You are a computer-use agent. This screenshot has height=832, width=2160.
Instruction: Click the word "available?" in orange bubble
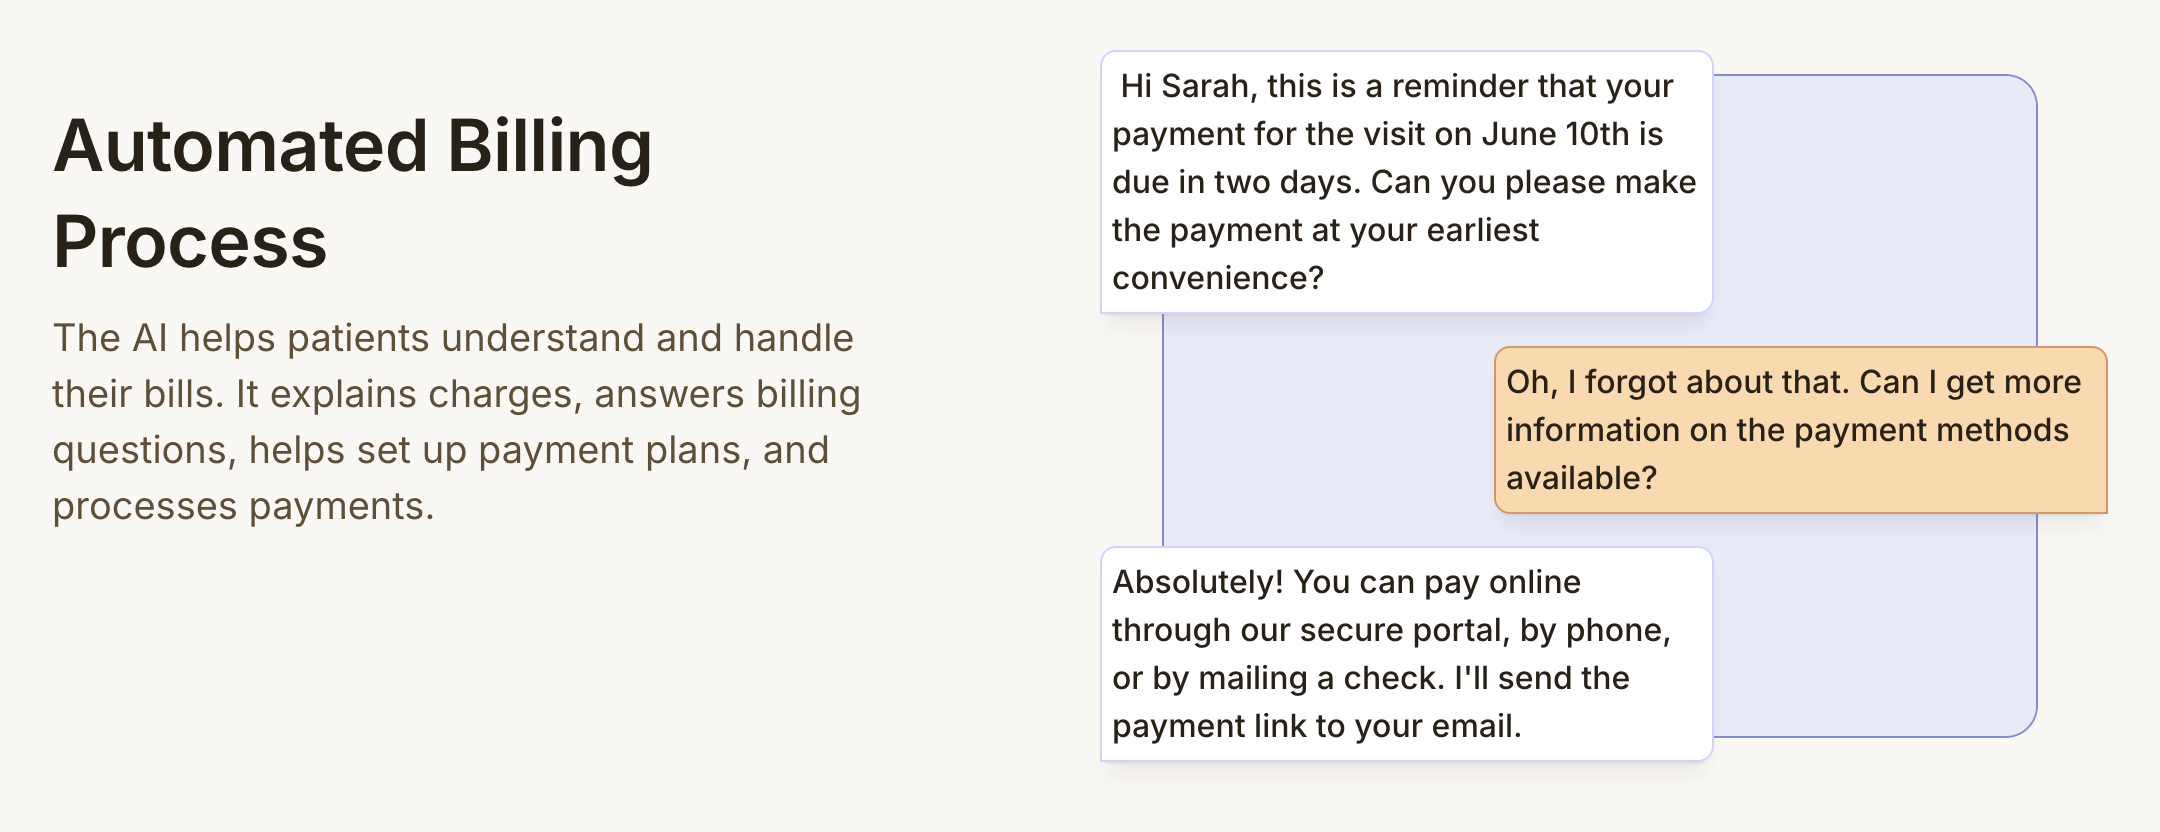pyautogui.click(x=1581, y=478)
